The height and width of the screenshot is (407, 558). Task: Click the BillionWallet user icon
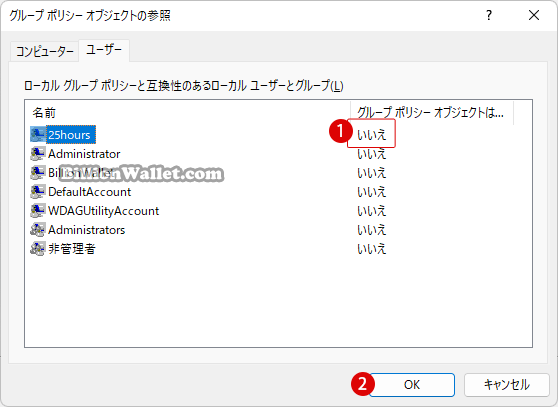point(38,173)
